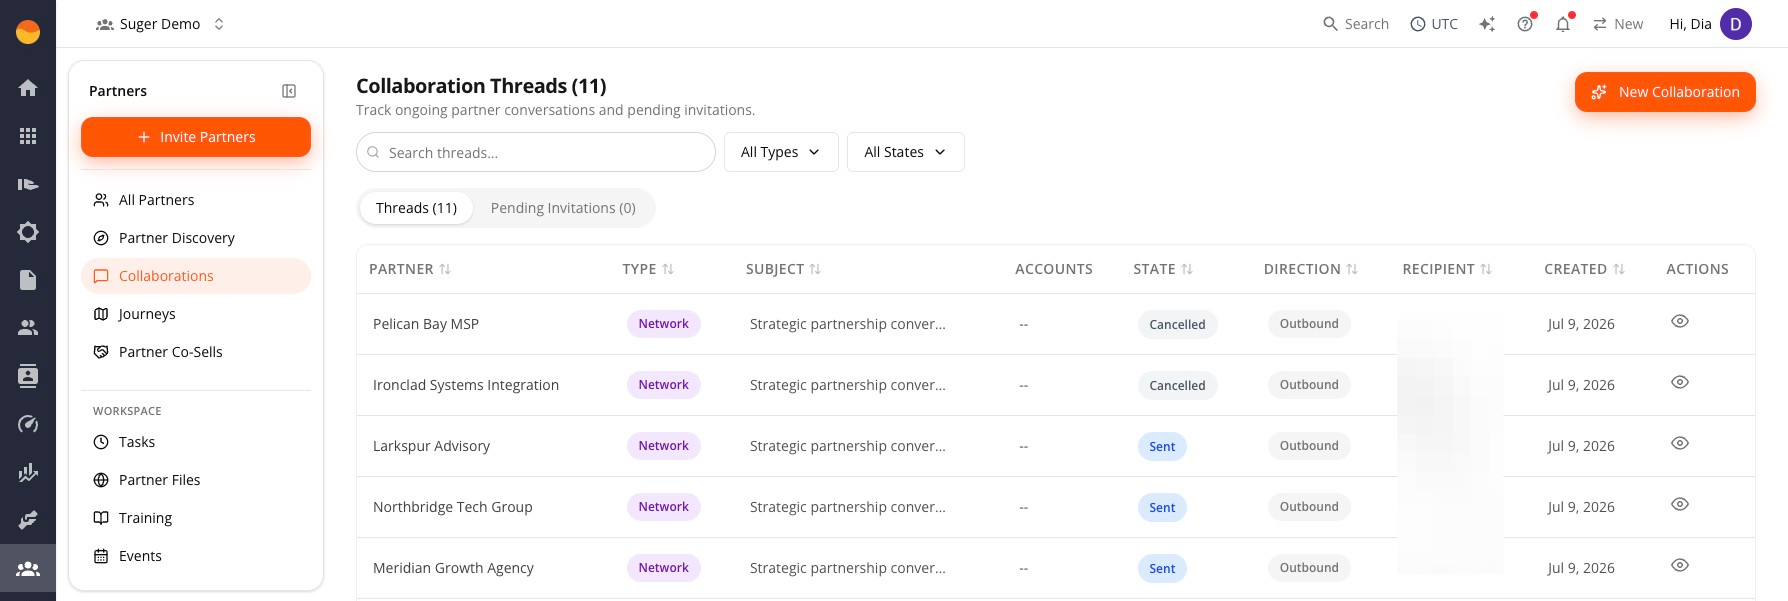
Task: Open Events in workspace section
Action: click(x=196, y=556)
